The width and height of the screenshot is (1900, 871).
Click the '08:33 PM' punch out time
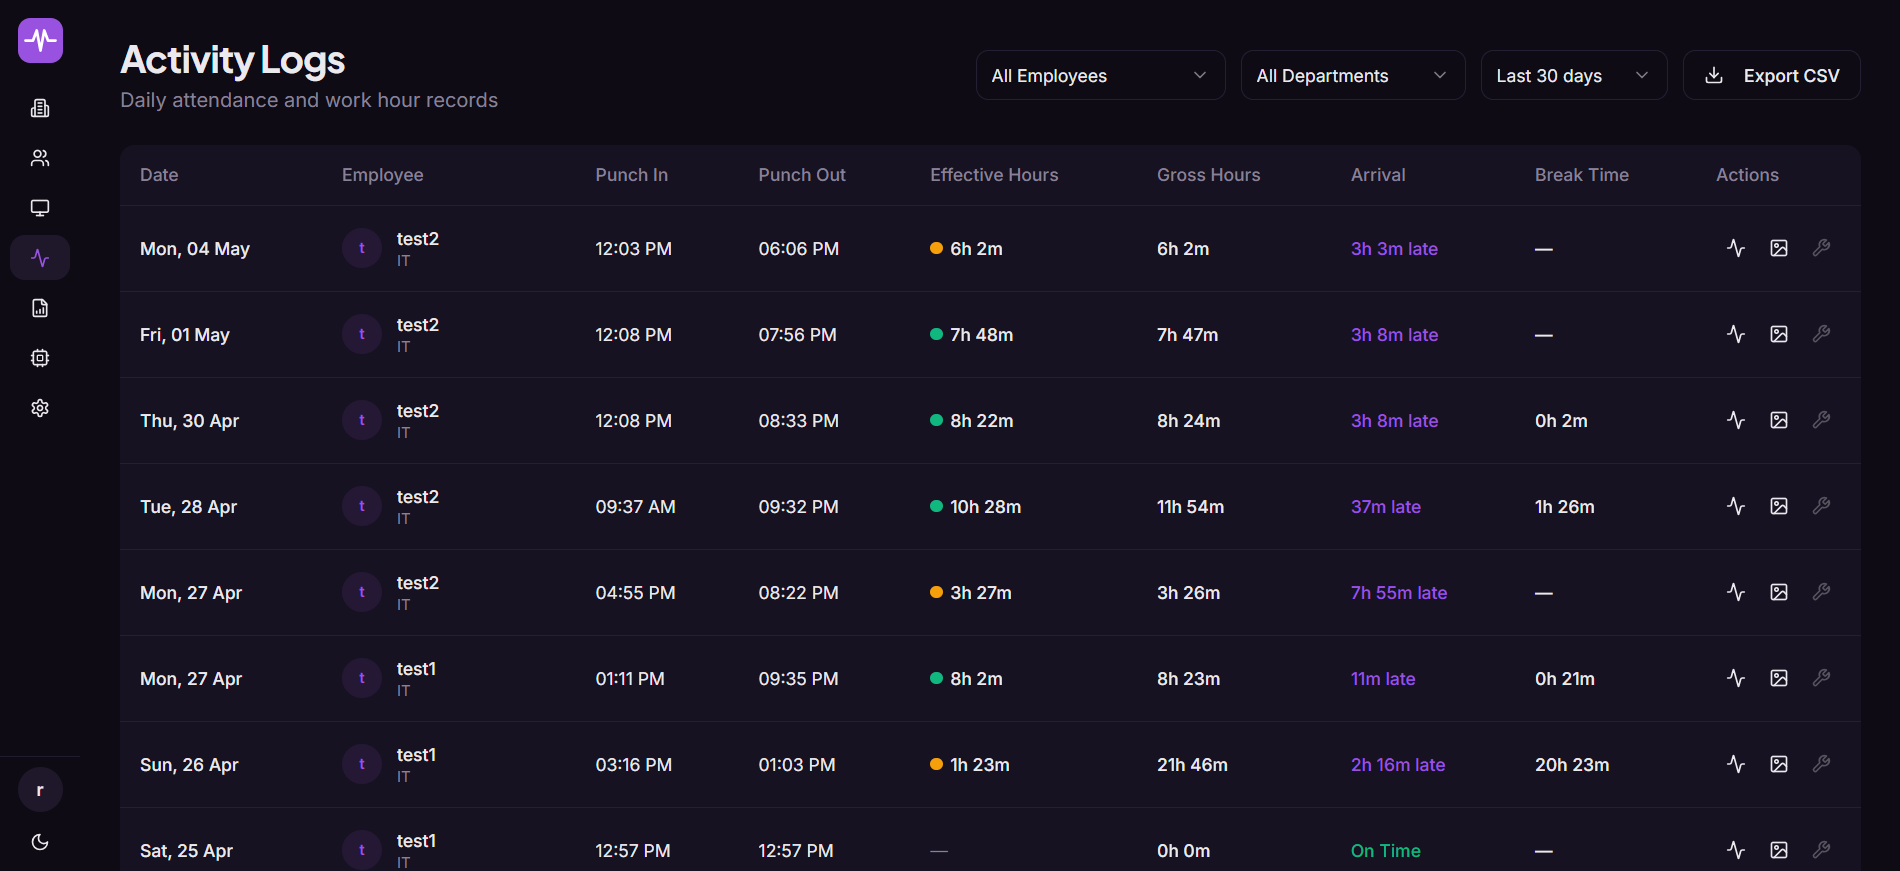click(x=798, y=421)
